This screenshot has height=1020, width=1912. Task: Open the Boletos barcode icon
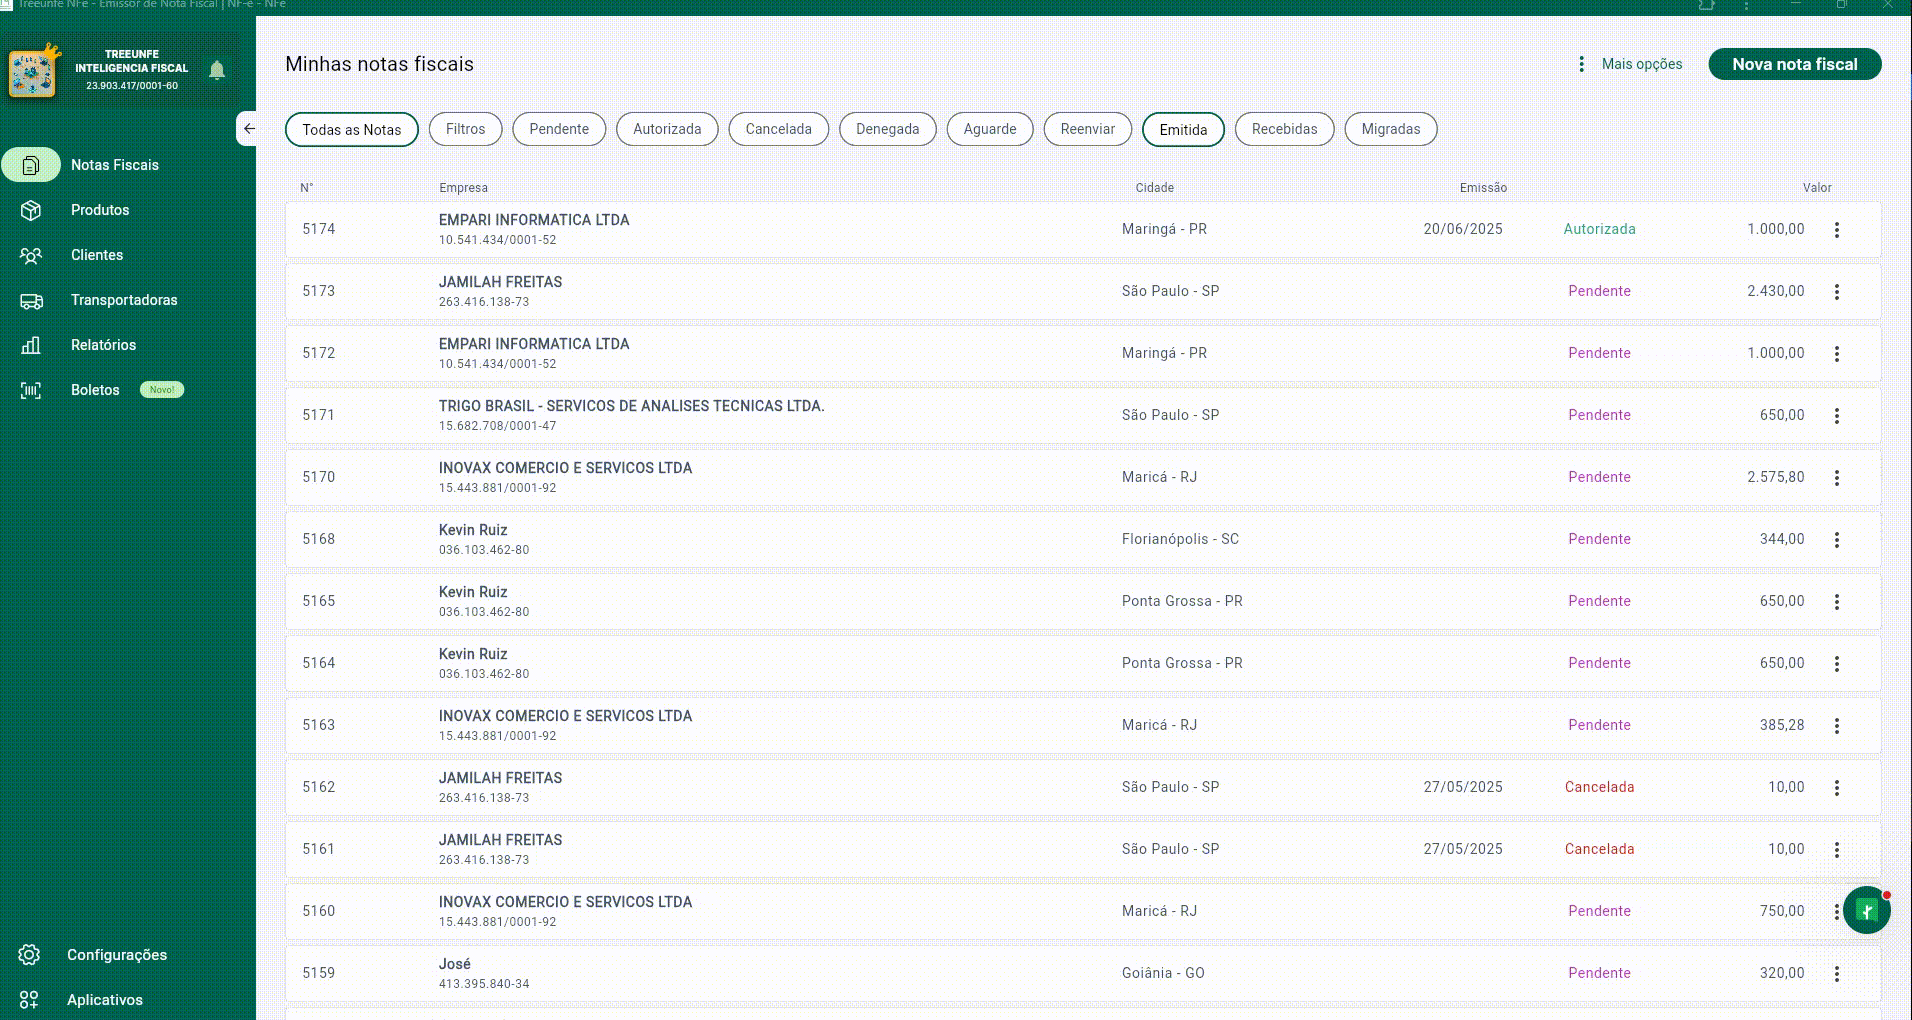pyautogui.click(x=31, y=390)
